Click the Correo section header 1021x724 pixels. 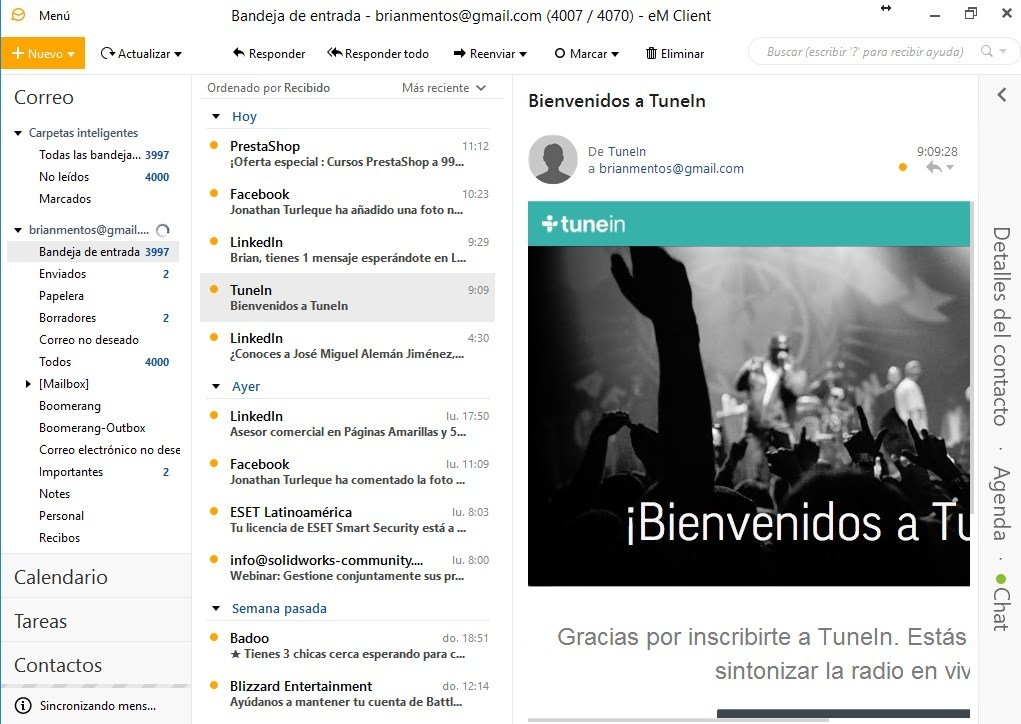(x=44, y=98)
